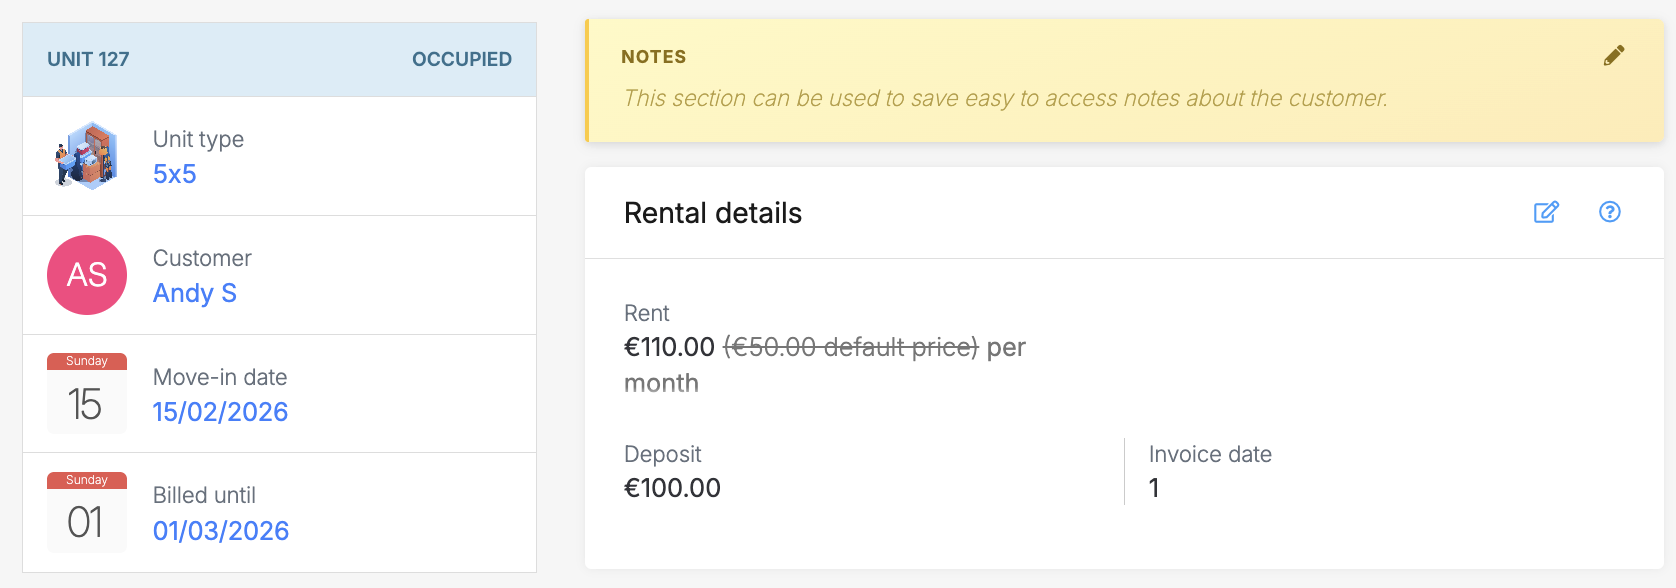Click the notes placeholder text
This screenshot has height=588, width=1676.
pos(1005,98)
